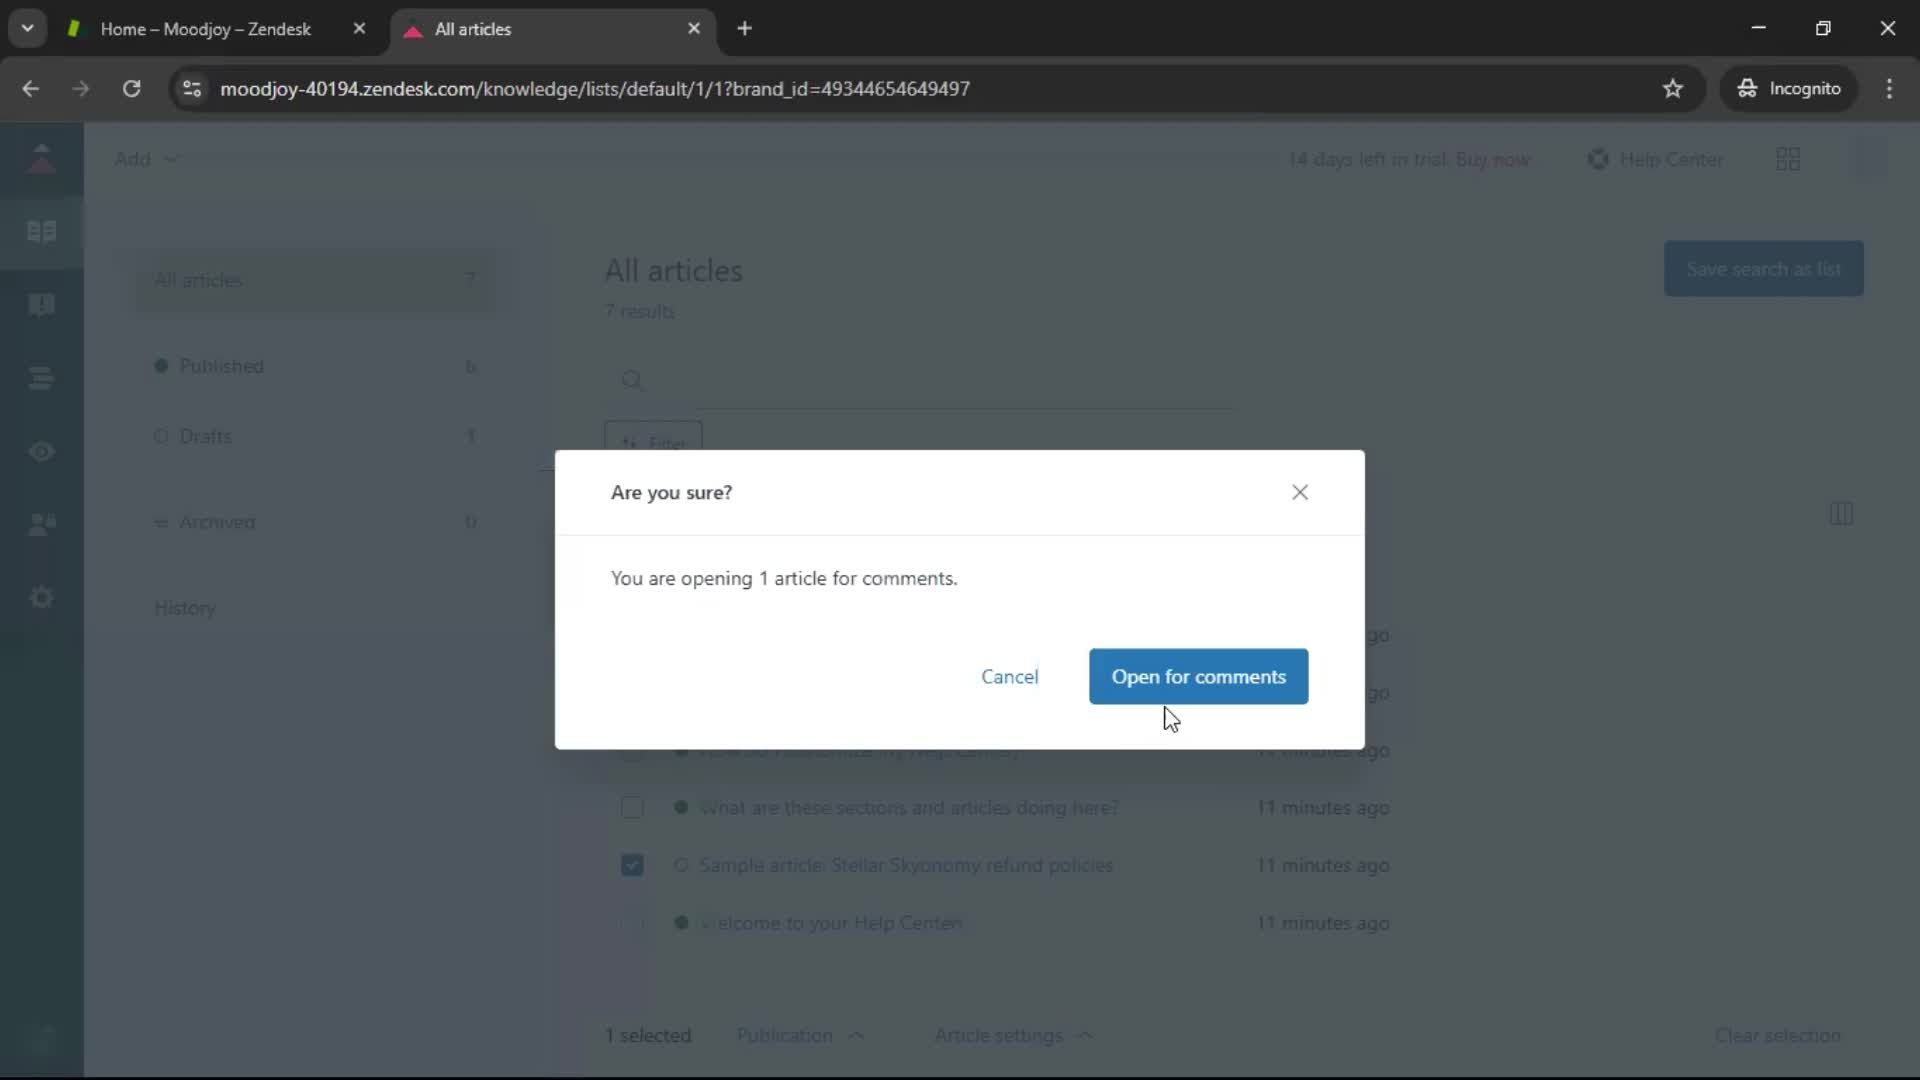
Task: Open the Help Center link
Action: [x=1655, y=159]
